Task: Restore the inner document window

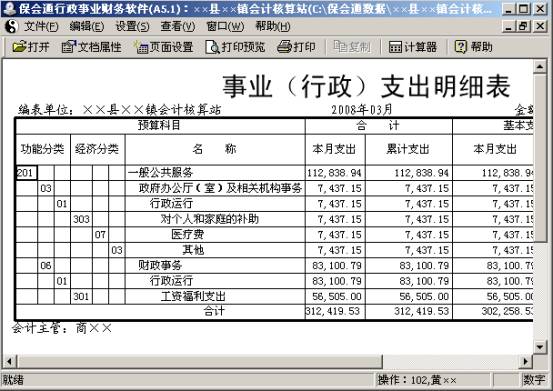Action: pos(524,26)
